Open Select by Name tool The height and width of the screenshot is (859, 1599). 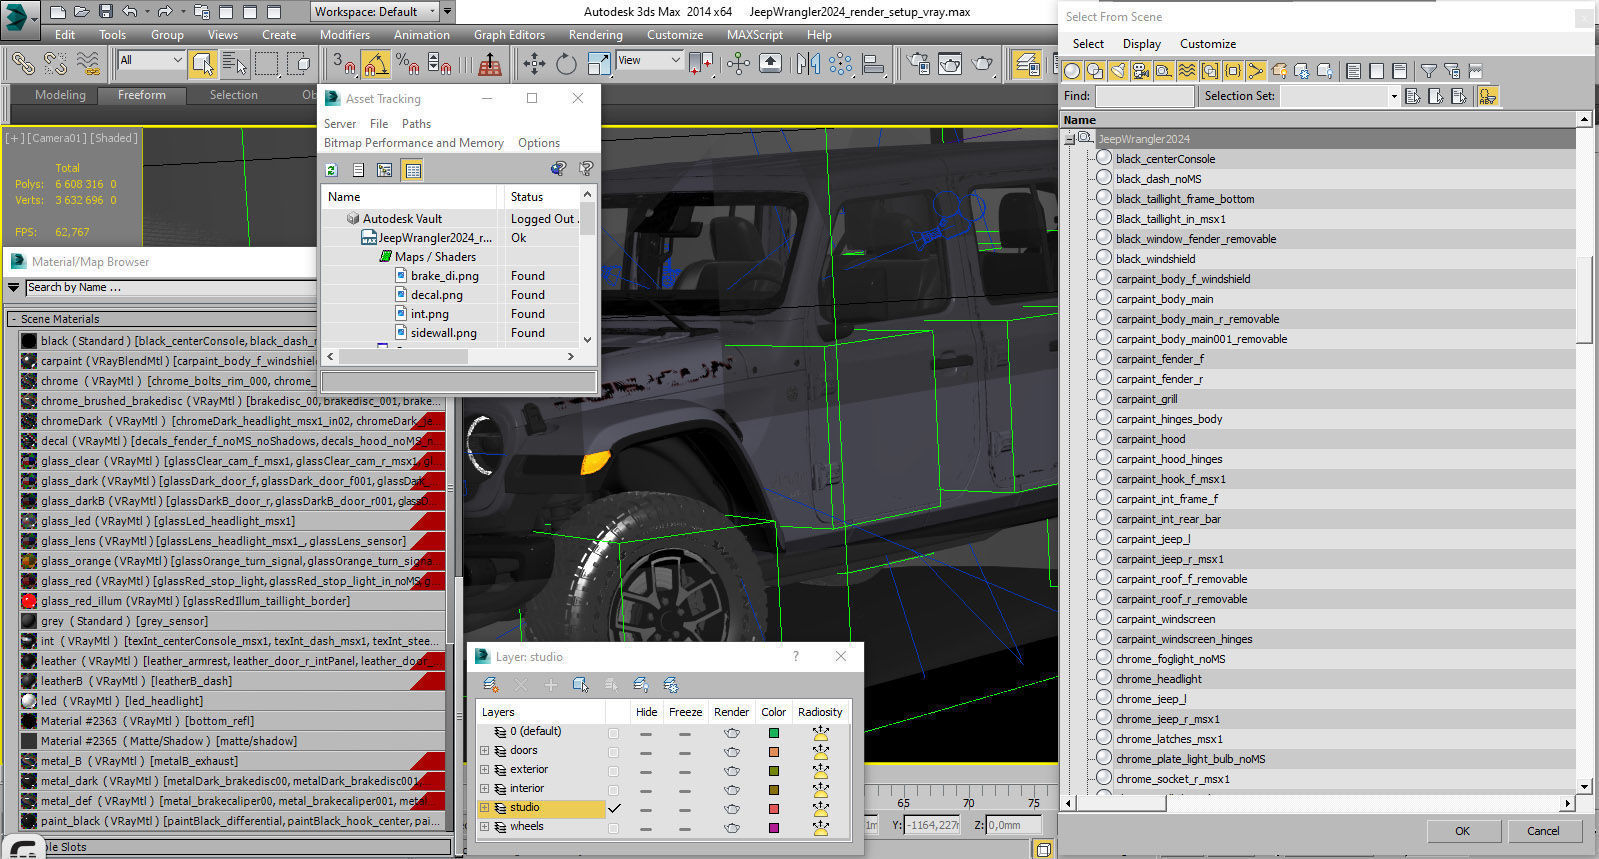click(x=235, y=64)
